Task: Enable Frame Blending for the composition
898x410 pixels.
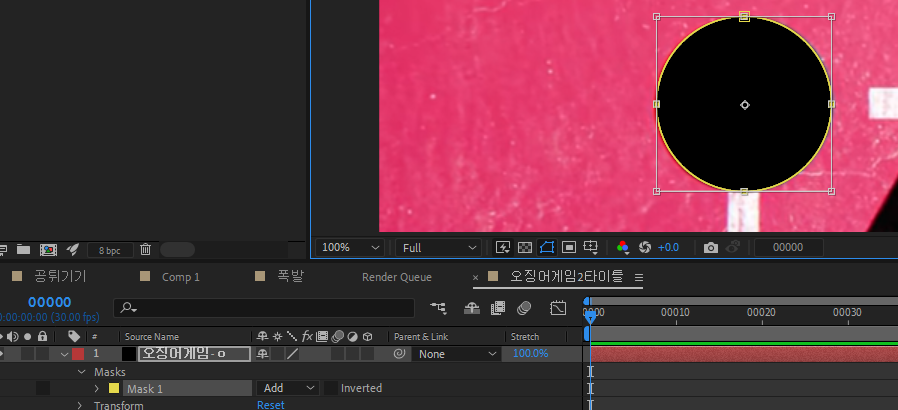Action: 498,308
